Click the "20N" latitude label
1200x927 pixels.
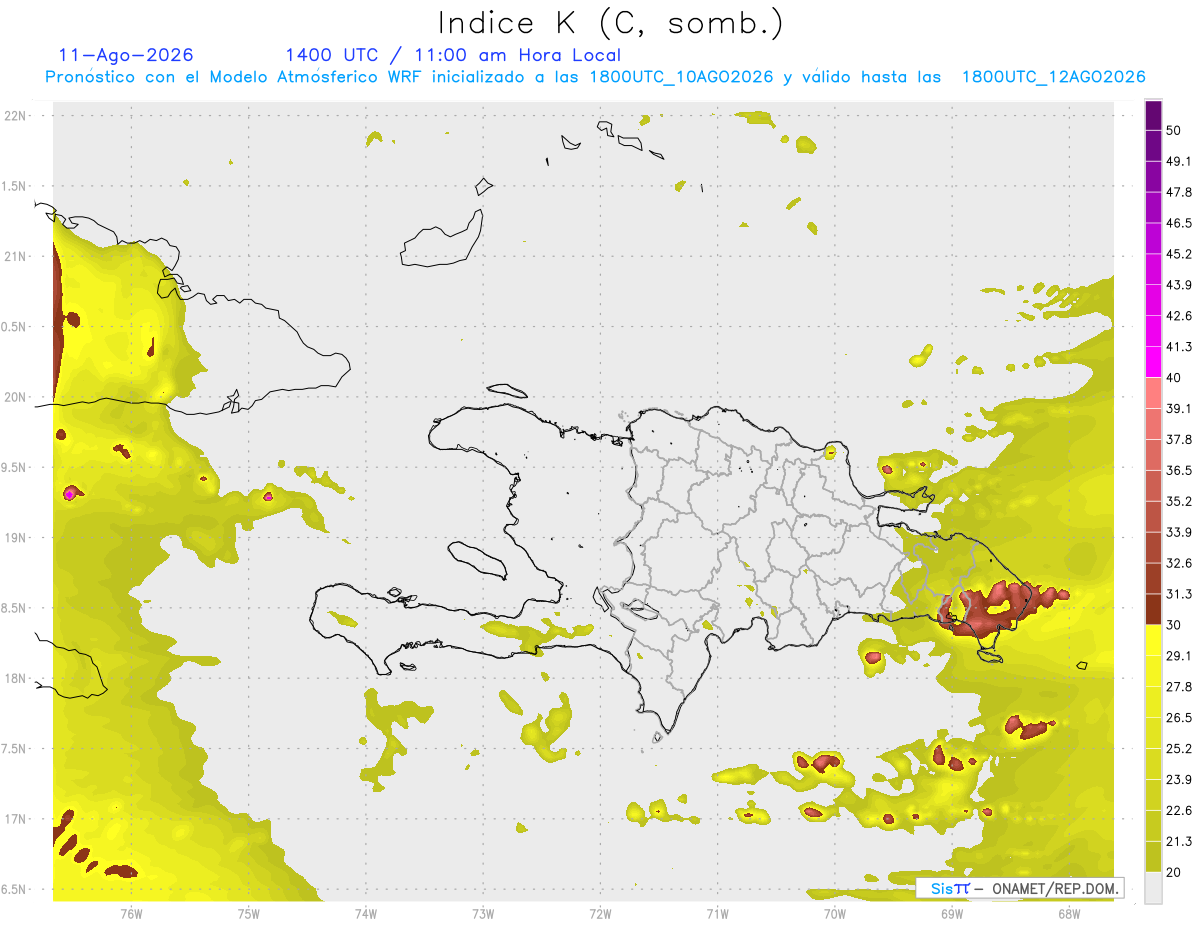point(16,397)
